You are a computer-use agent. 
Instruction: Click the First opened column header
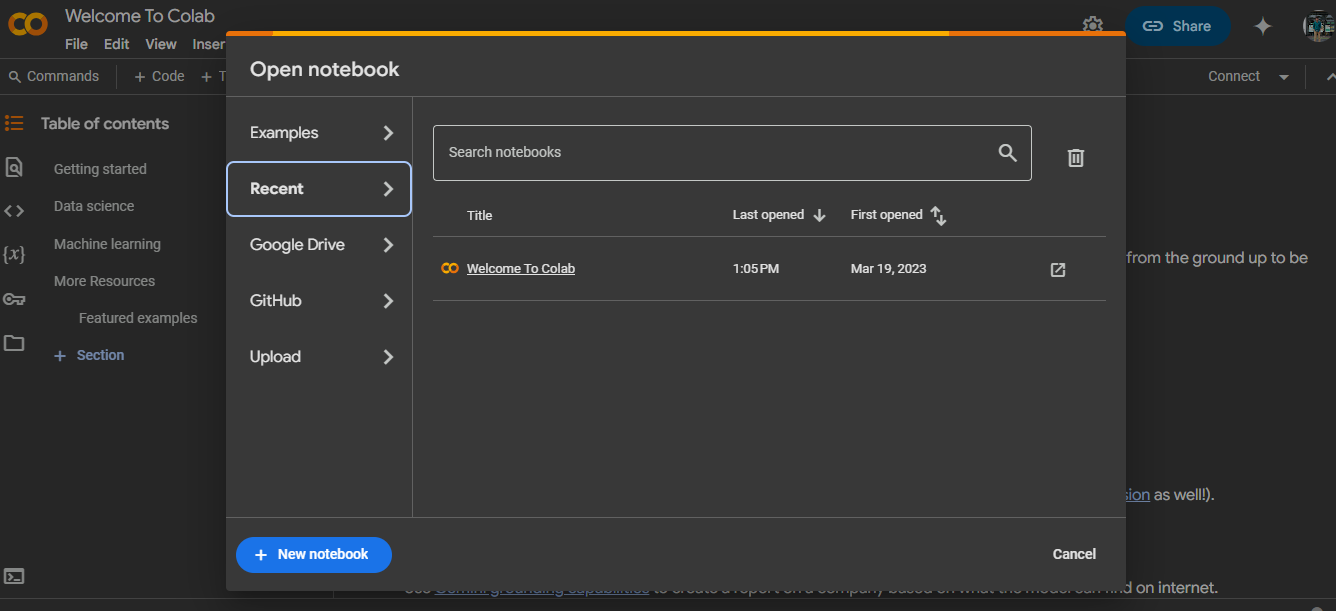point(887,215)
